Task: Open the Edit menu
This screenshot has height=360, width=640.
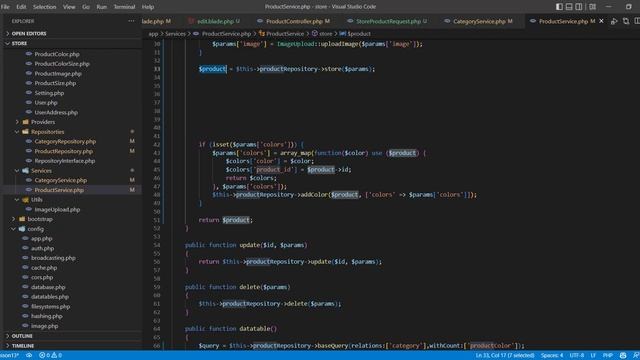Action: tap(21, 7)
